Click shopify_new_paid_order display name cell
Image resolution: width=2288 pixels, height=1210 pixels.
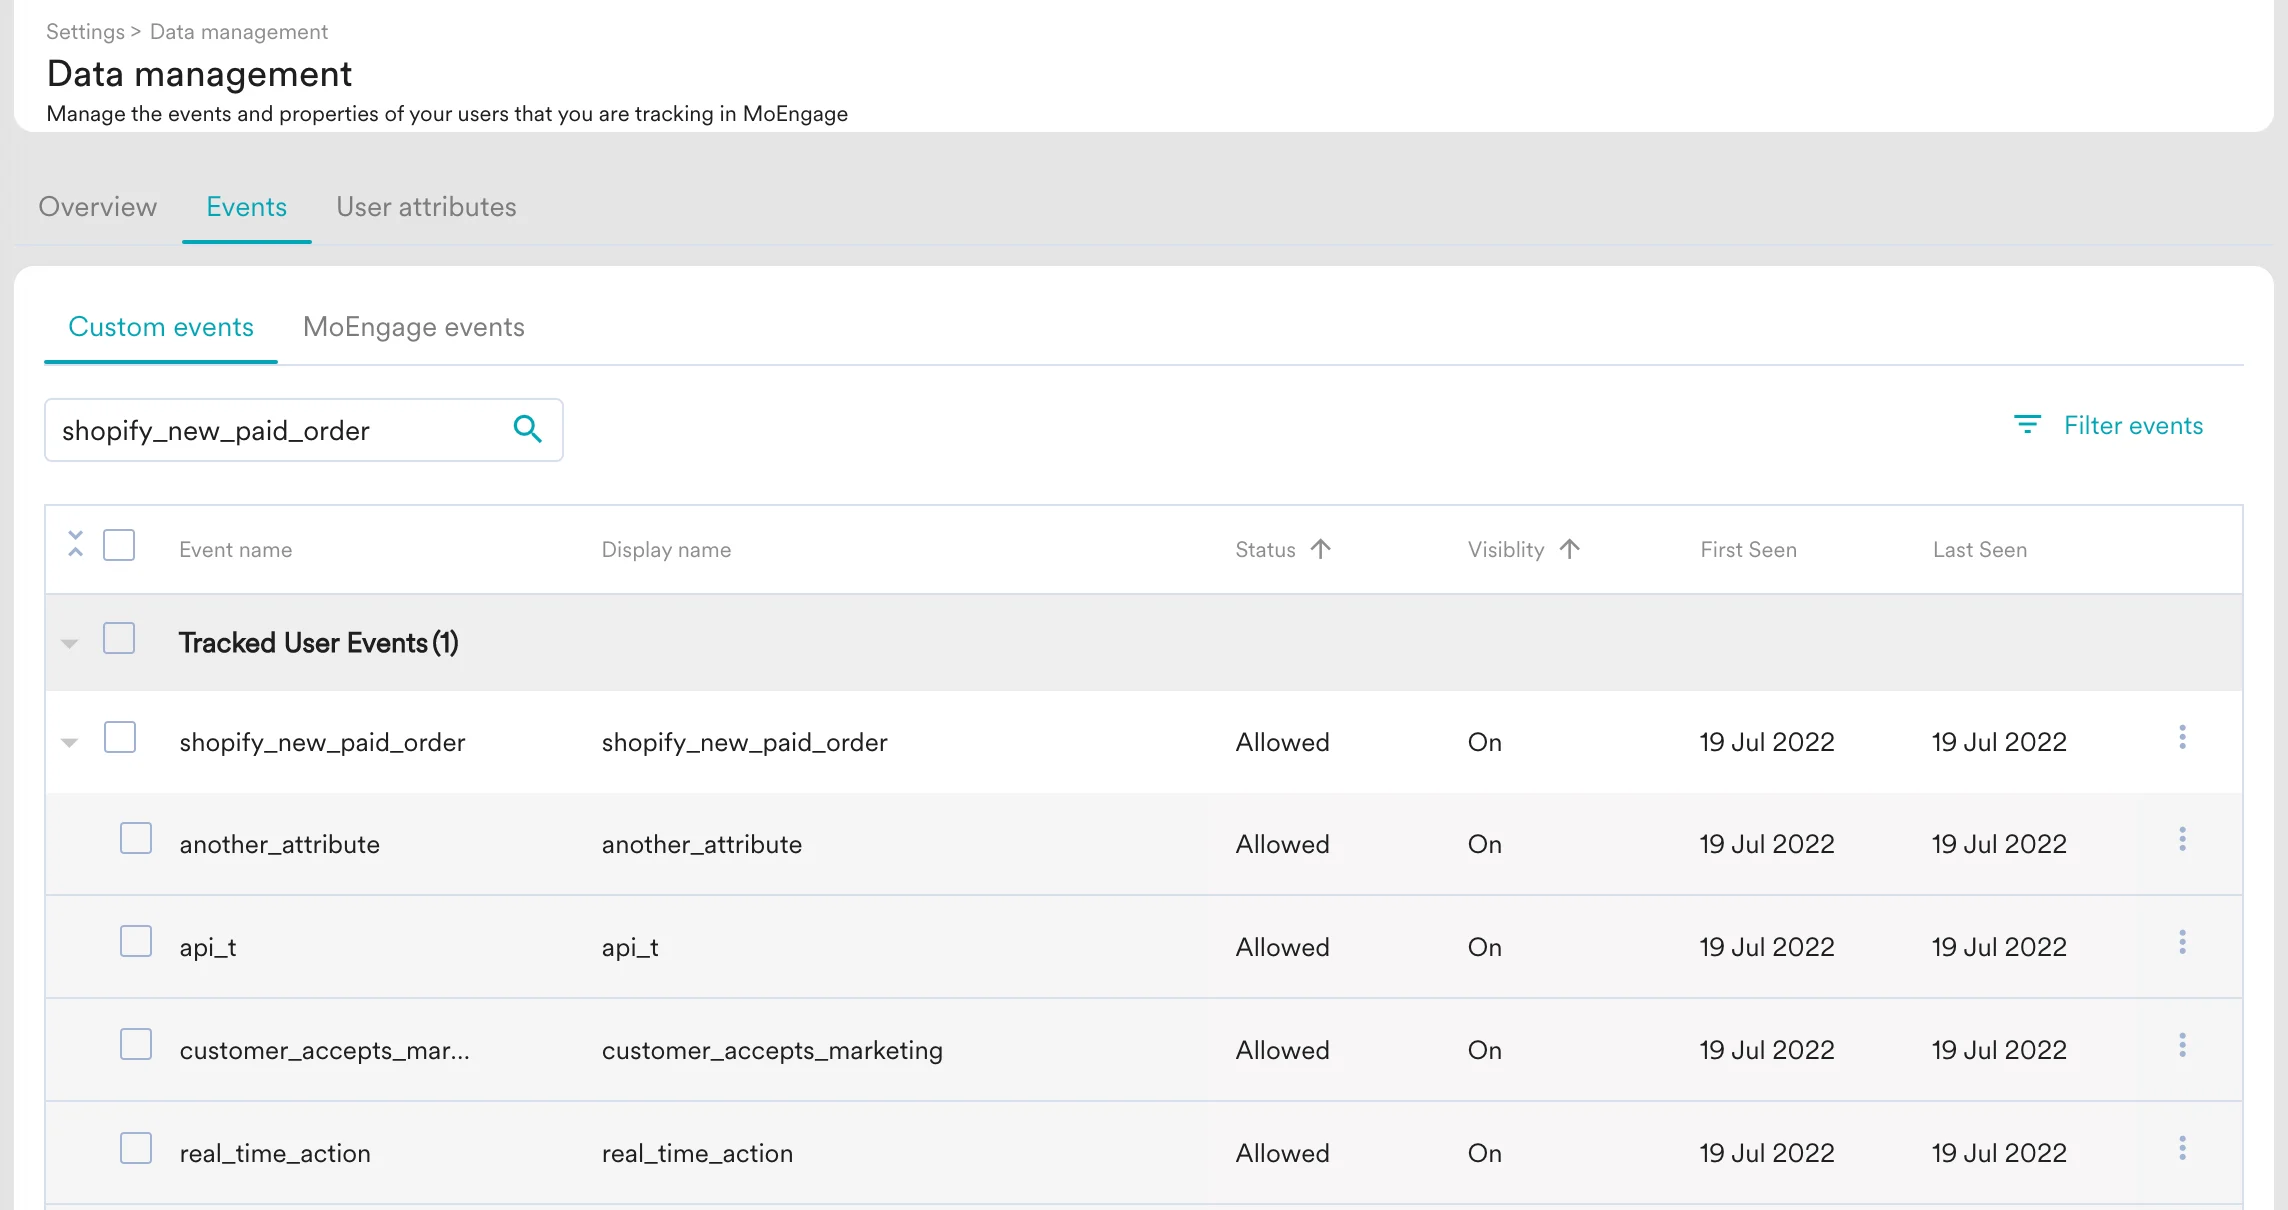(745, 742)
